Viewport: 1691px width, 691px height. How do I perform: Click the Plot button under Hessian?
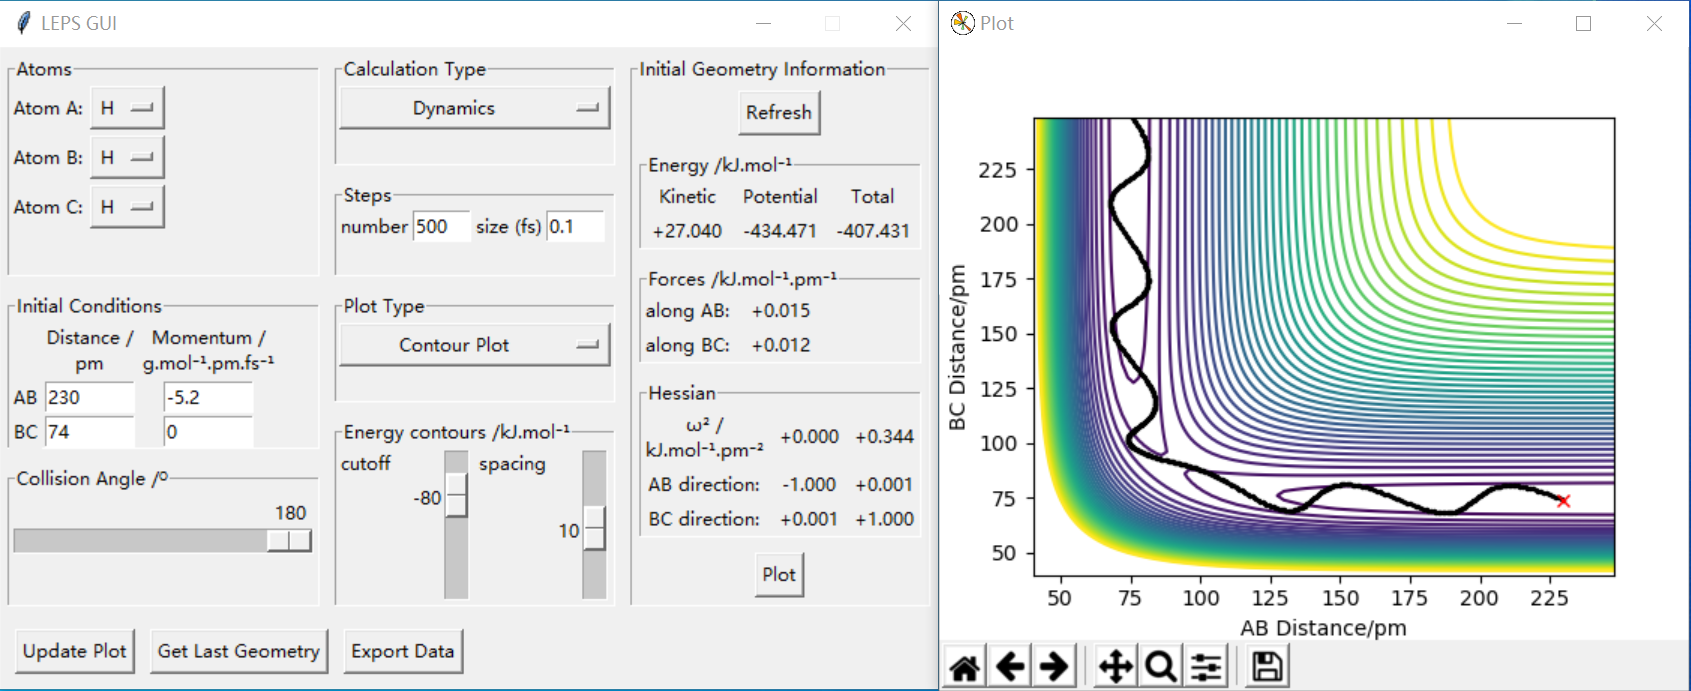tap(779, 575)
